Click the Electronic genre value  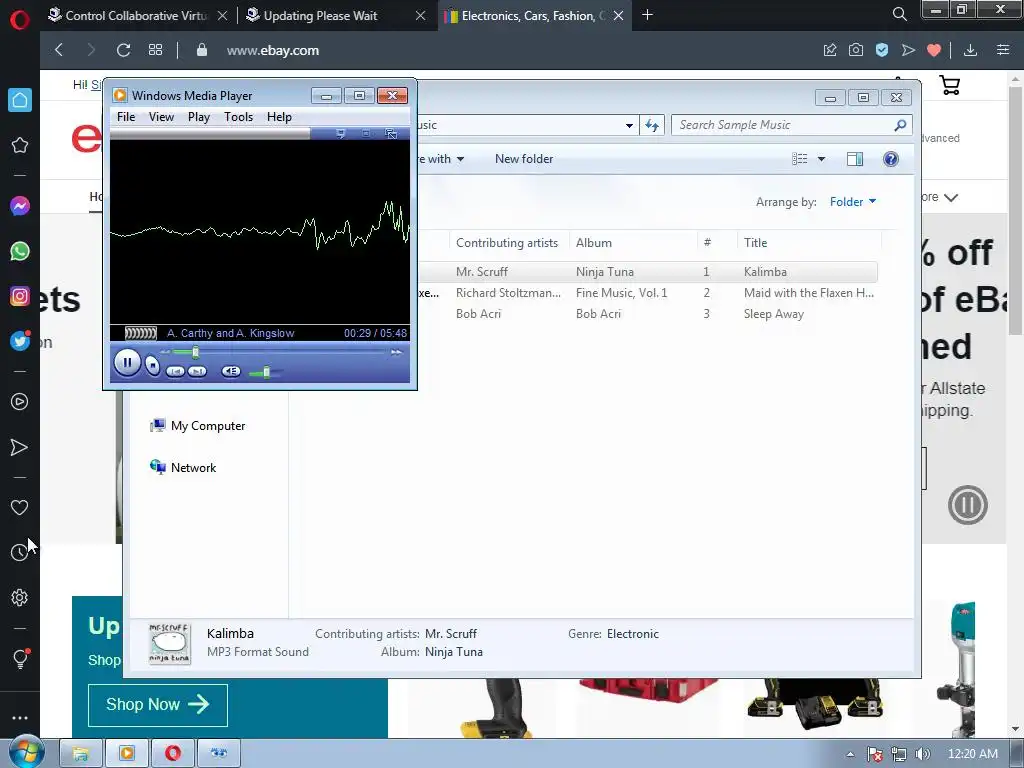point(632,633)
